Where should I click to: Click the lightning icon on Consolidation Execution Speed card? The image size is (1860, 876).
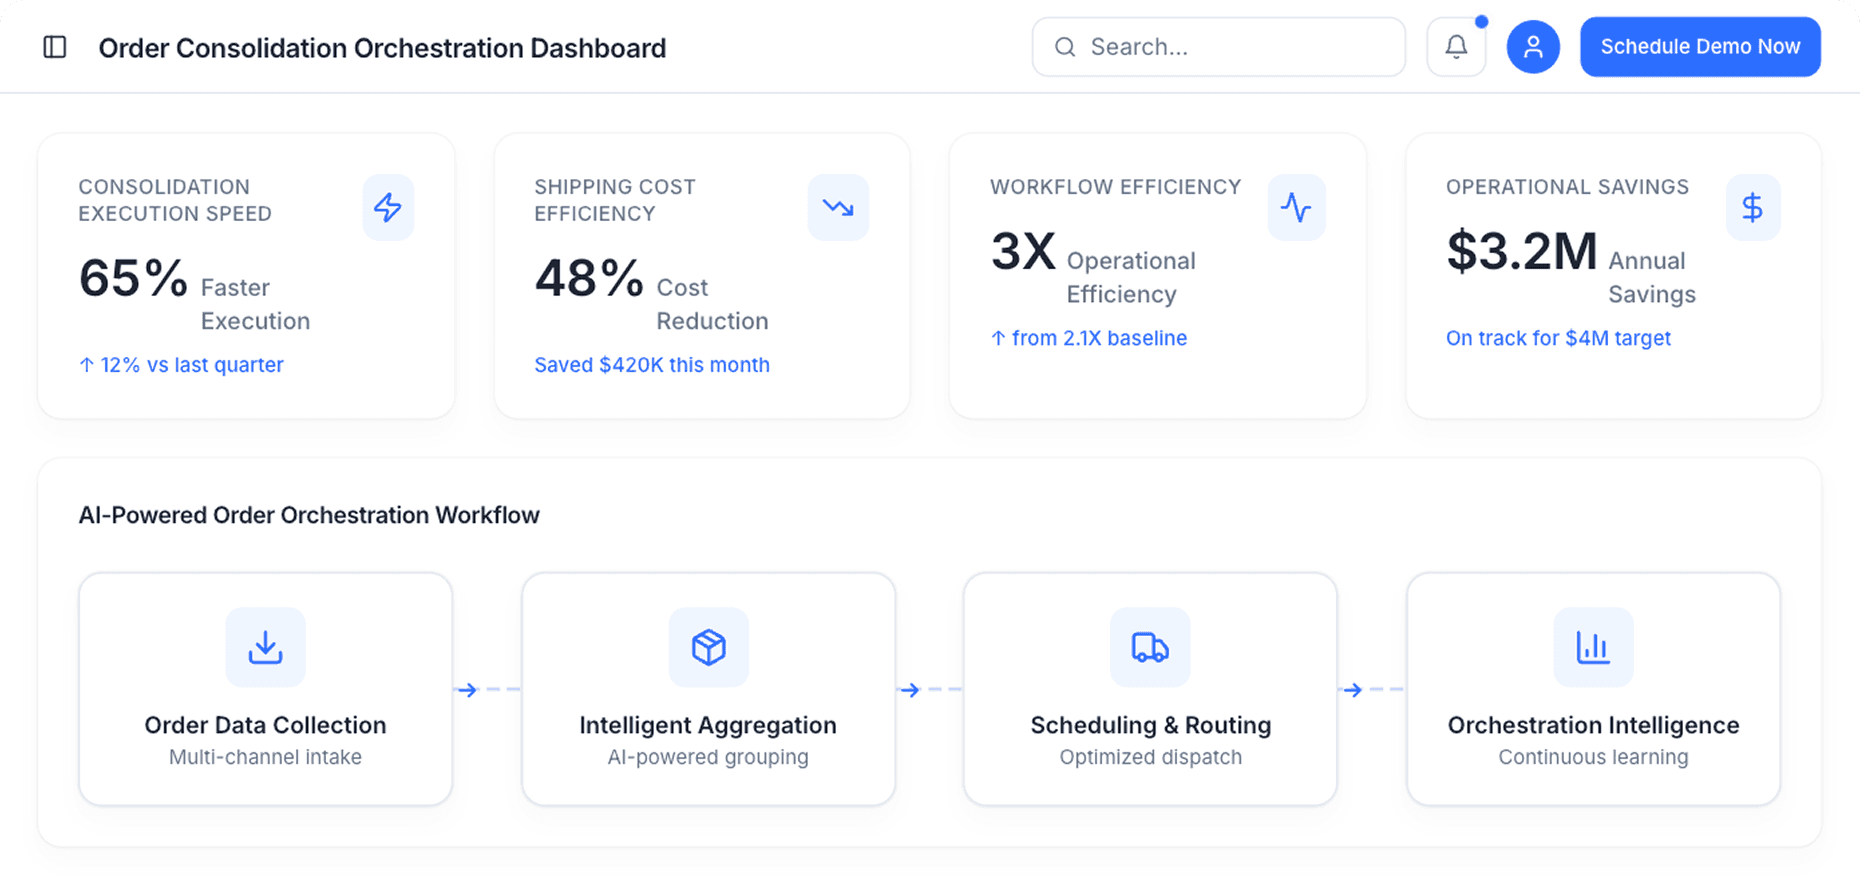[388, 207]
